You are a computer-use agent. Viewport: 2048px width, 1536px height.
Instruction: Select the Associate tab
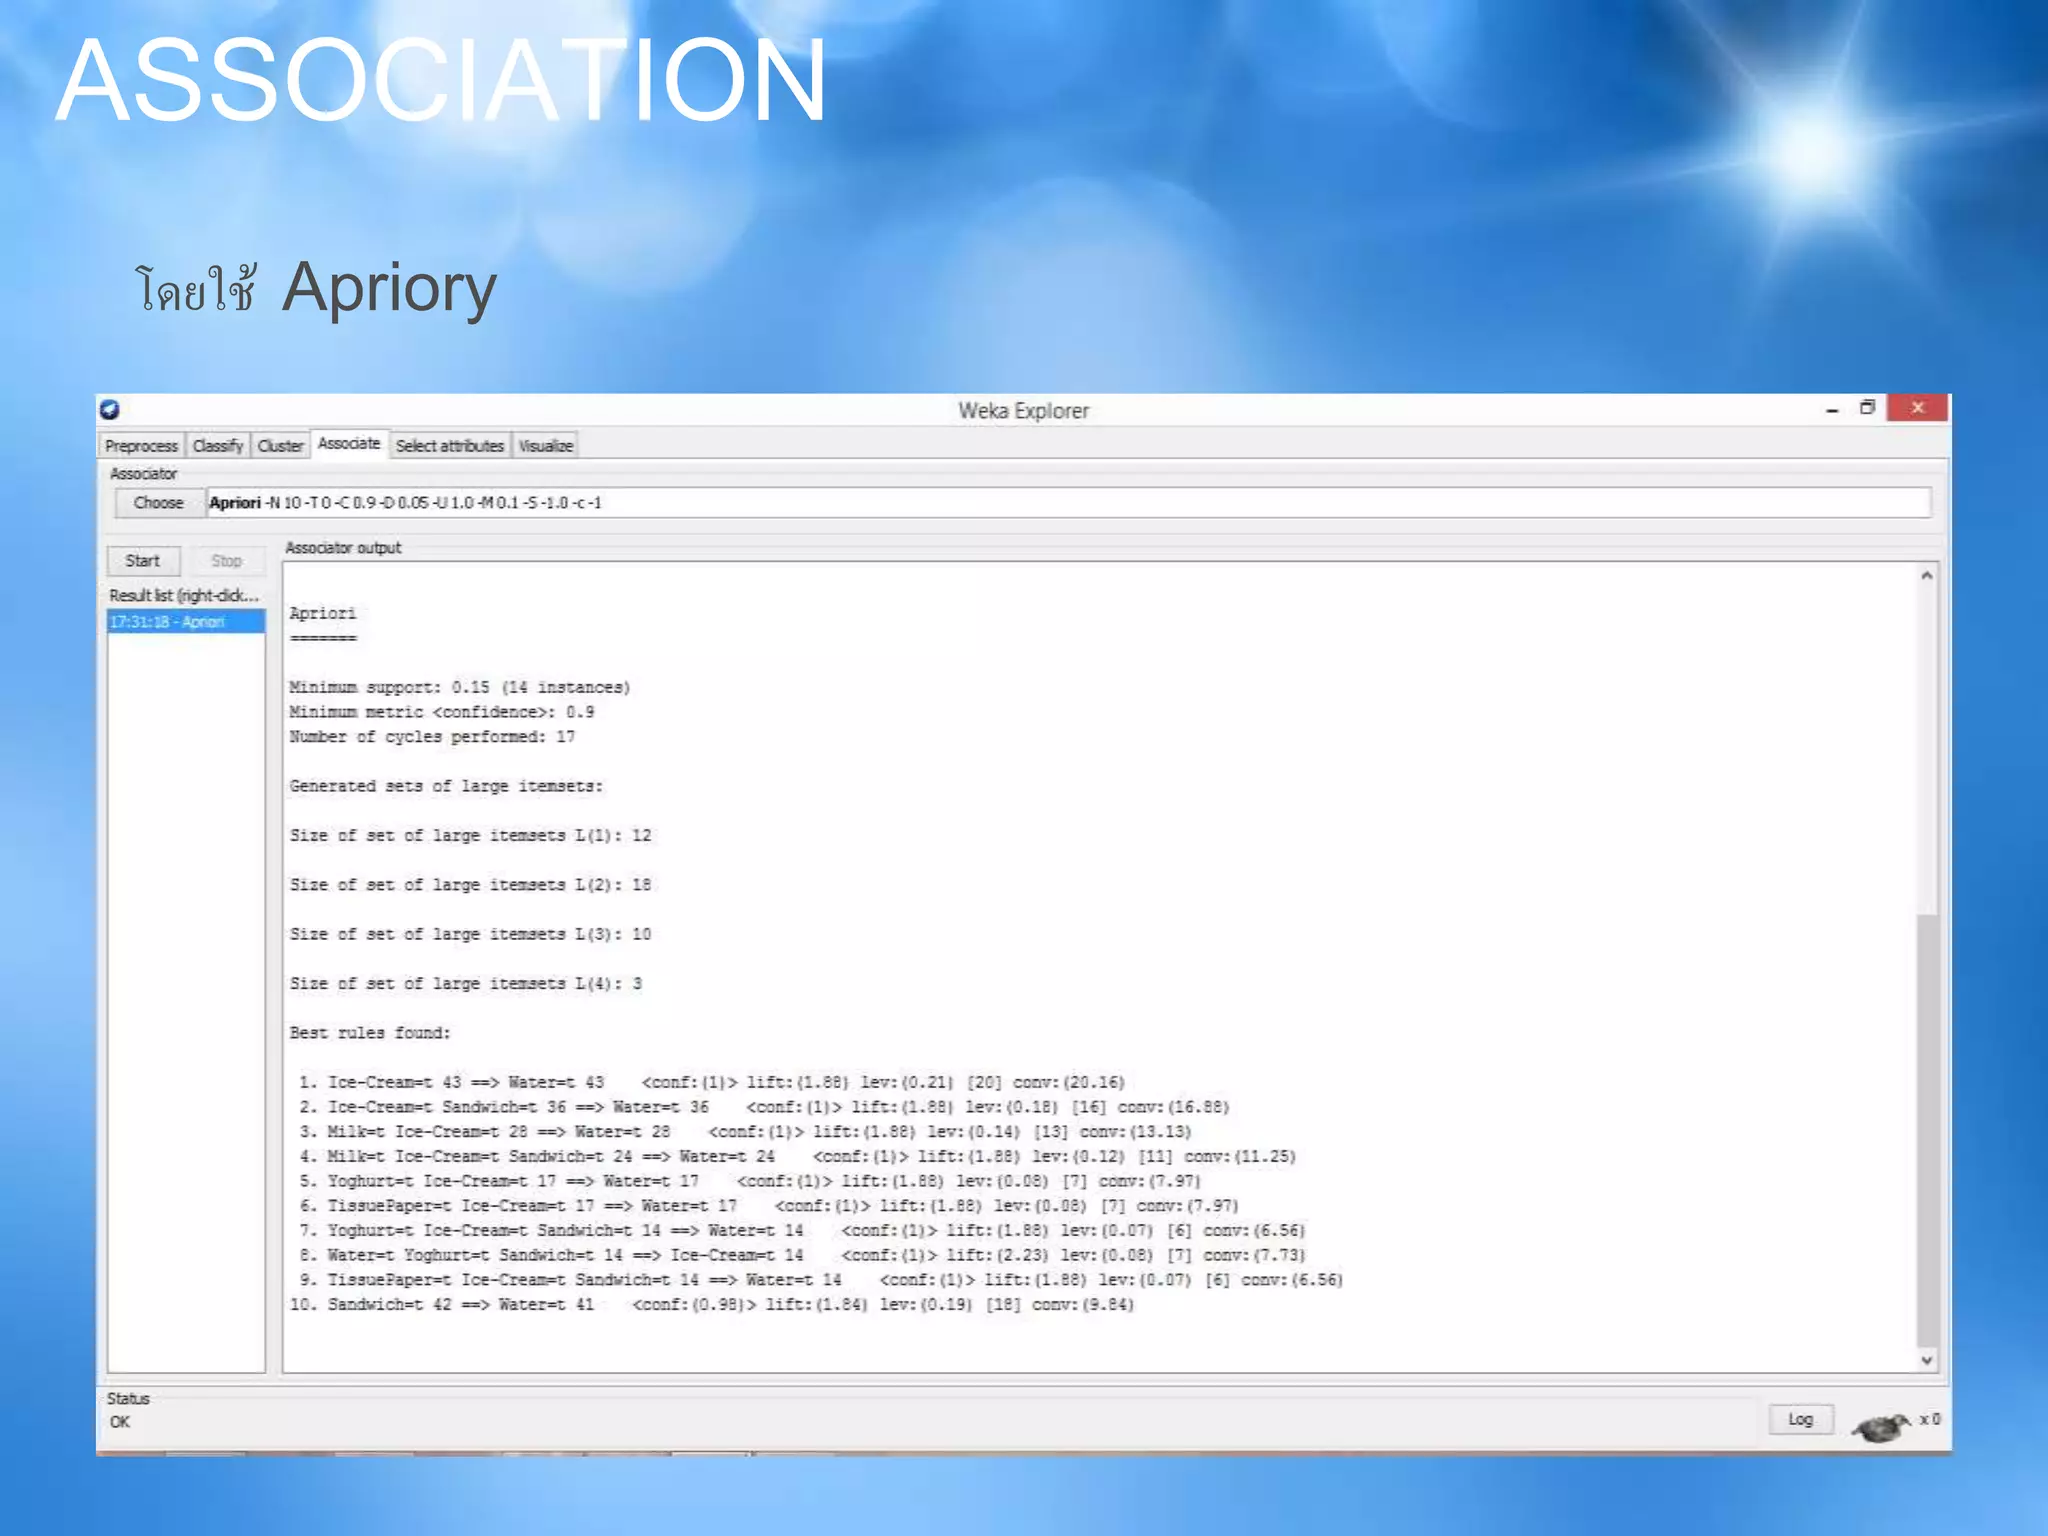click(x=349, y=443)
